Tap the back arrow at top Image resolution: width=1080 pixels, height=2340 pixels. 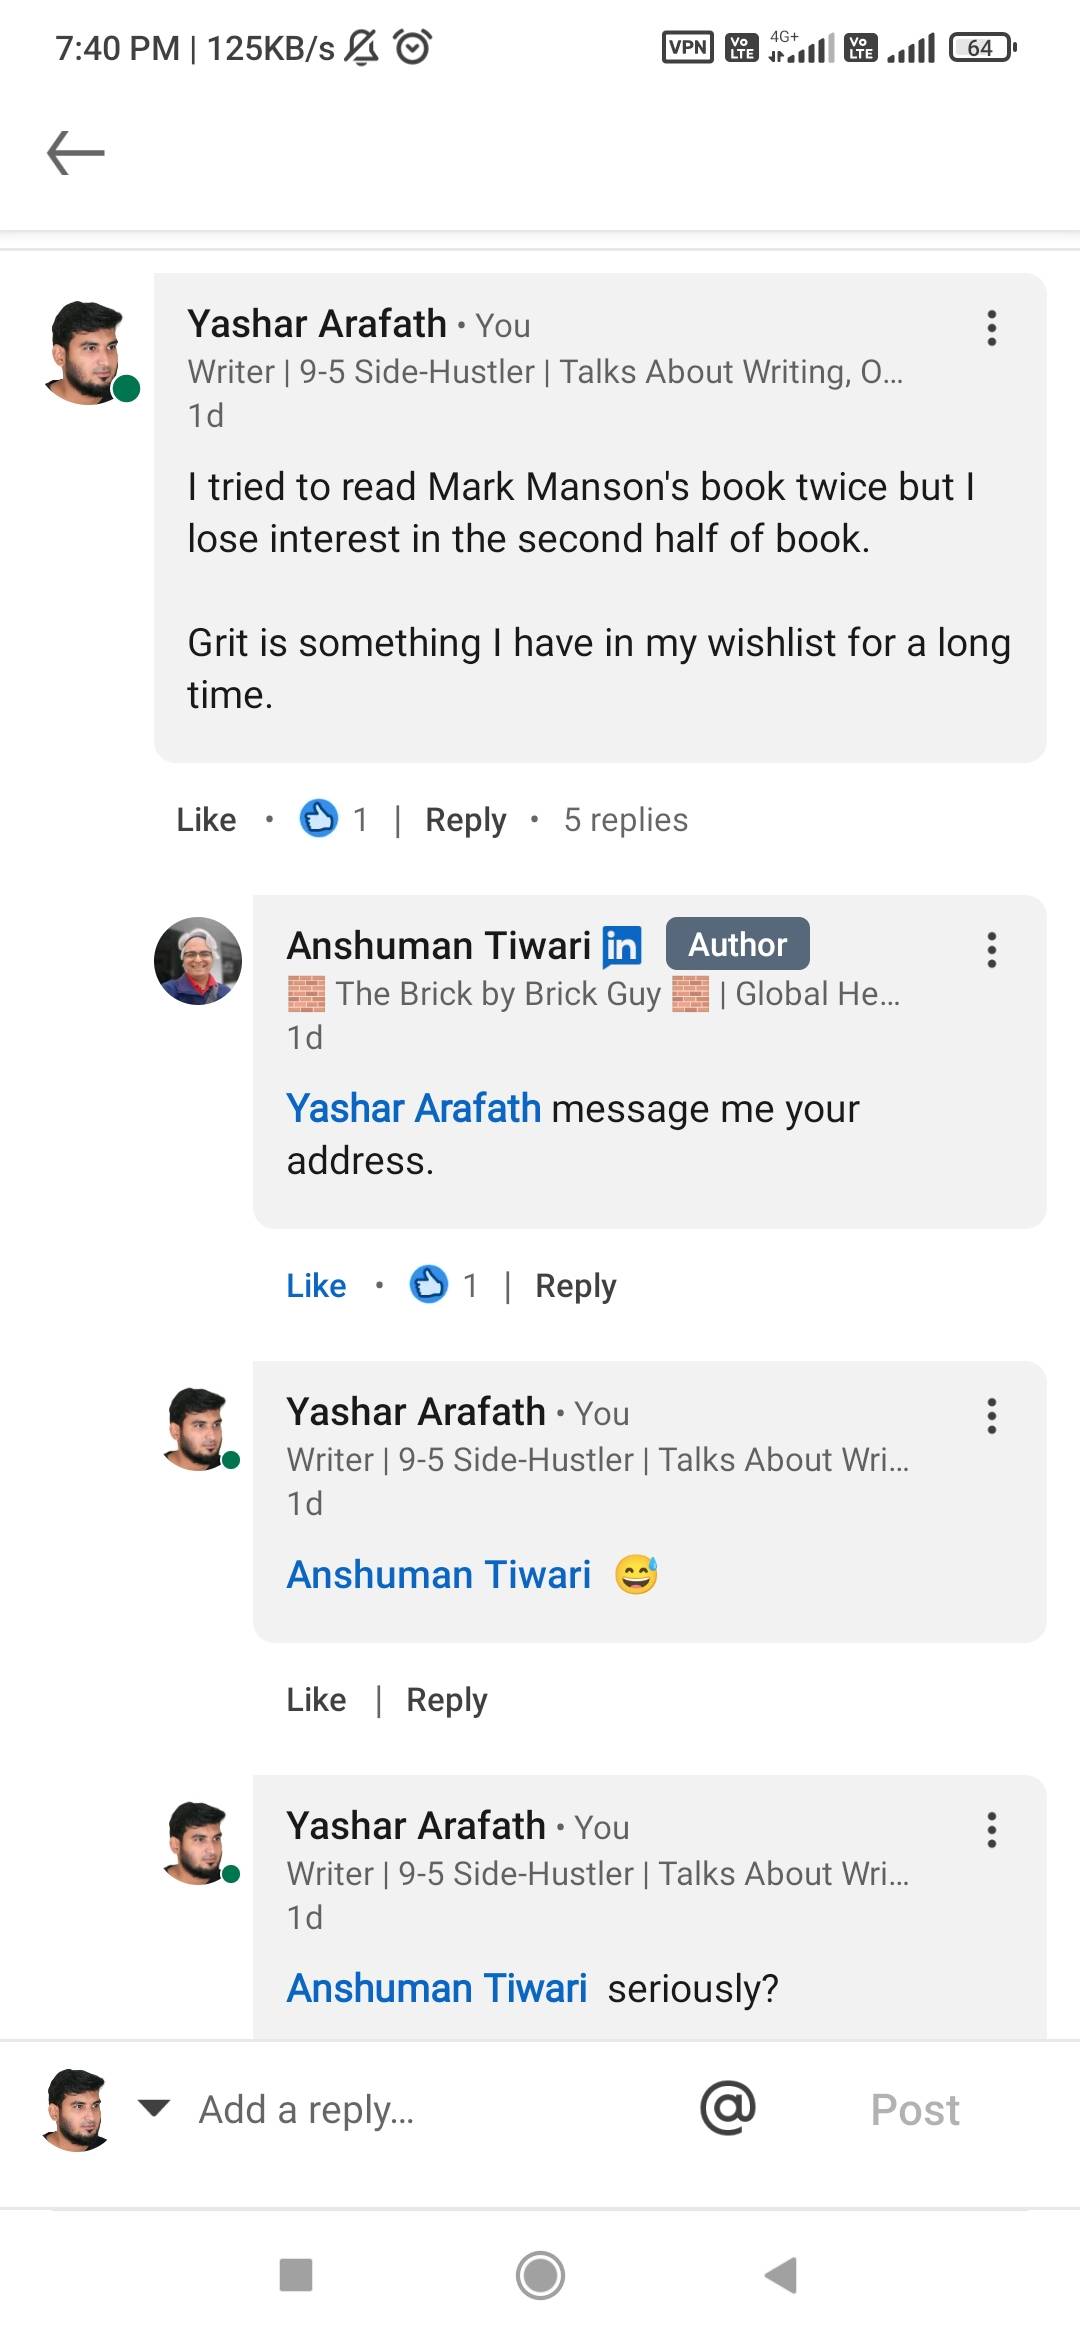[76, 153]
